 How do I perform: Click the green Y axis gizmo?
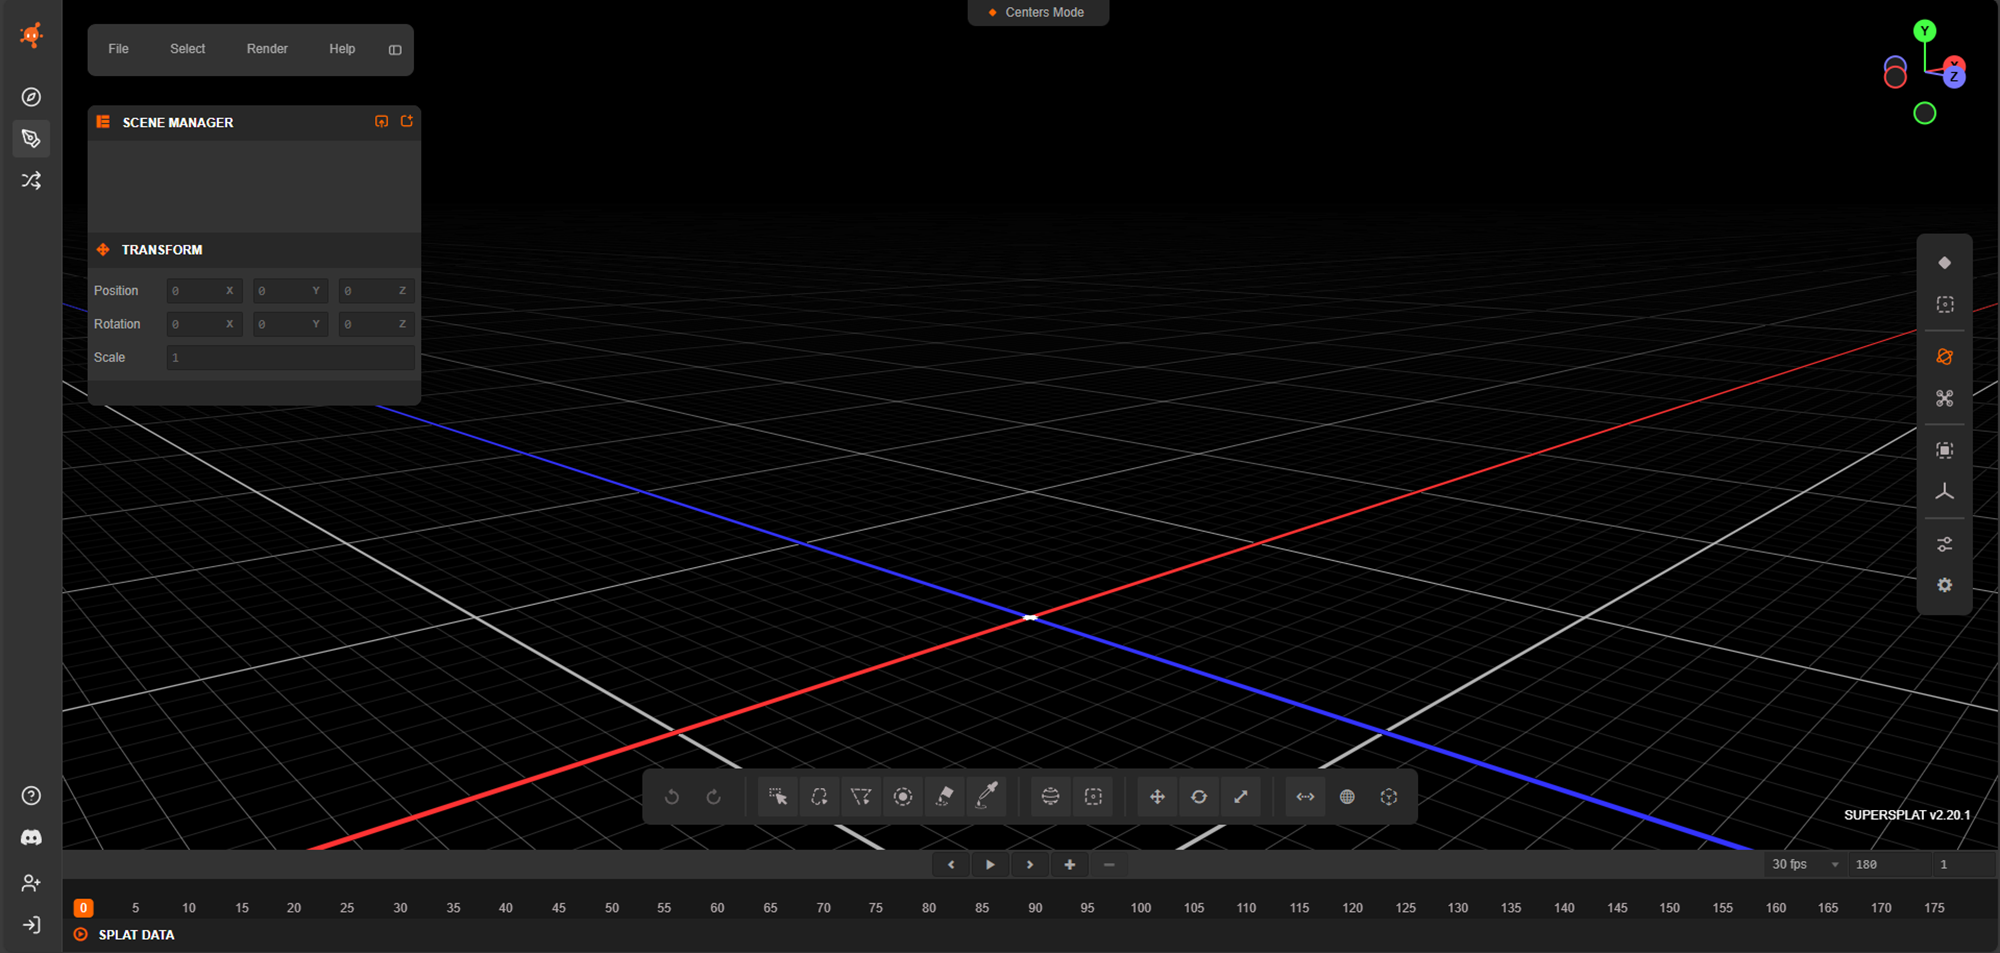click(x=1924, y=31)
